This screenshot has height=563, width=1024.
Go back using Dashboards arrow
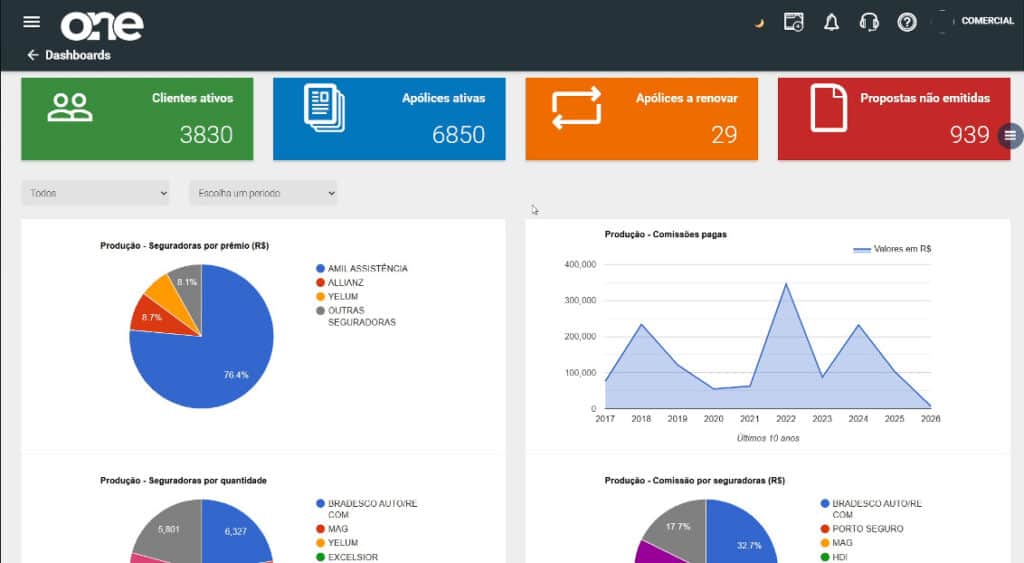[x=33, y=55]
